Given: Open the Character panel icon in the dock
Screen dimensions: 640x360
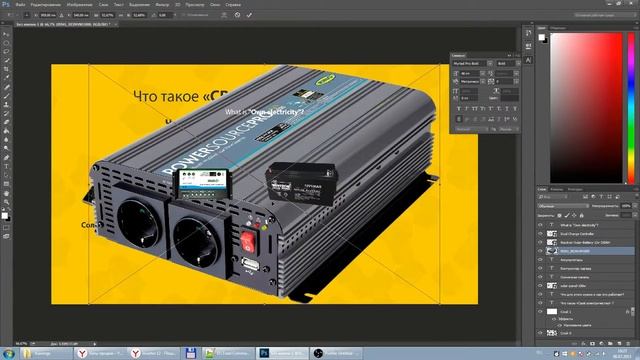Looking at the screenshot, I should (x=528, y=60).
